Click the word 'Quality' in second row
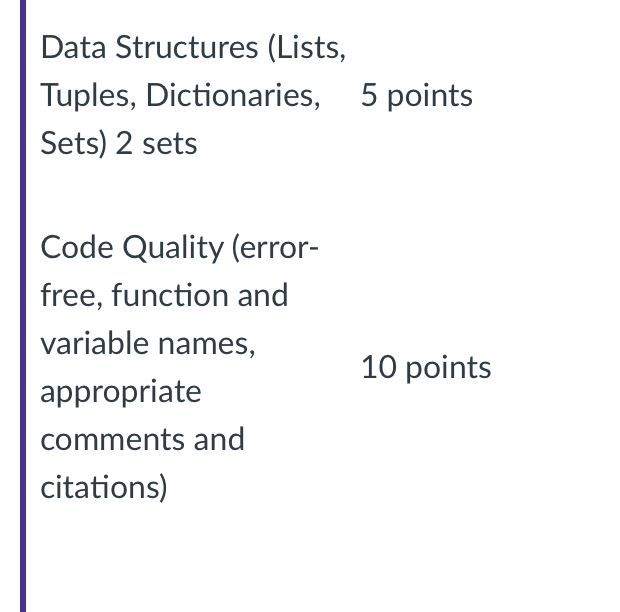Viewport: 620px width, 612px height. coord(173,249)
